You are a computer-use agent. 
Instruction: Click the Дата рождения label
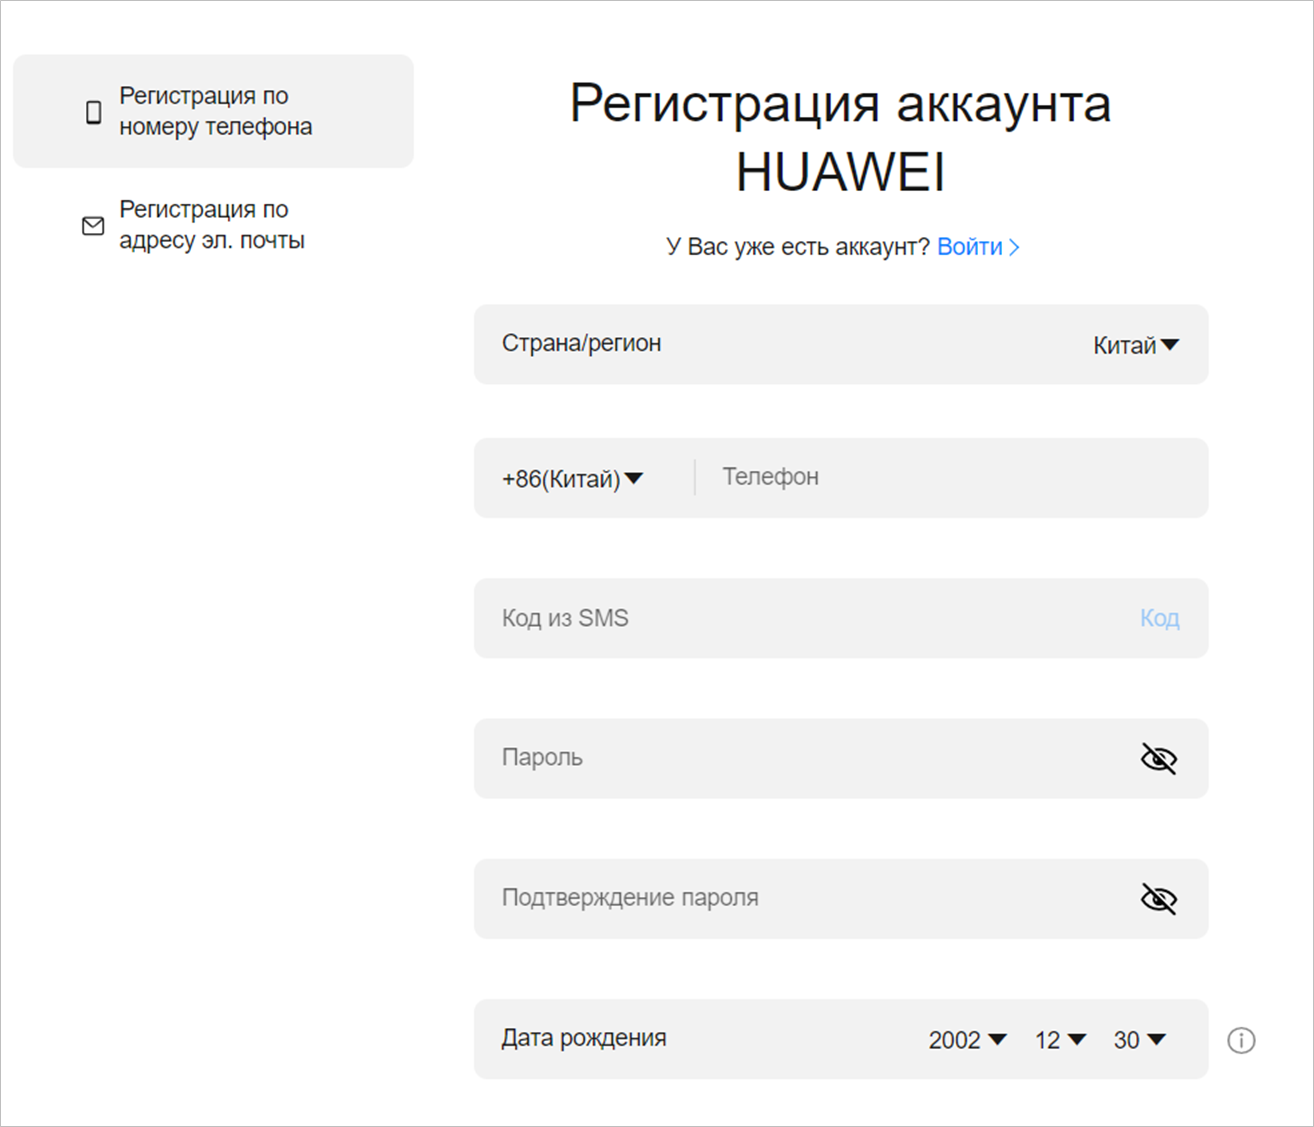(584, 1038)
